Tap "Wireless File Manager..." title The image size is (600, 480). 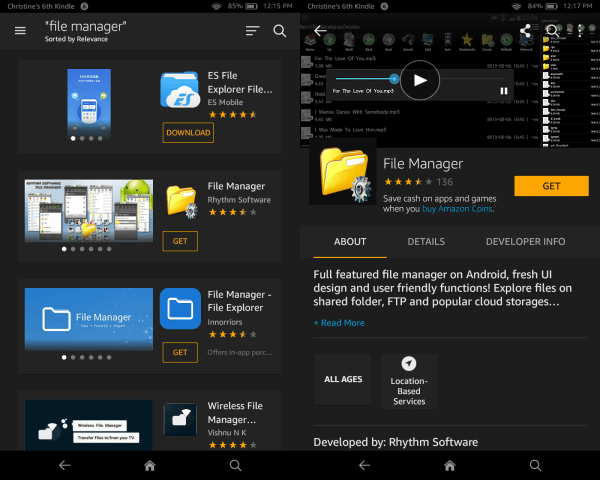click(x=235, y=413)
